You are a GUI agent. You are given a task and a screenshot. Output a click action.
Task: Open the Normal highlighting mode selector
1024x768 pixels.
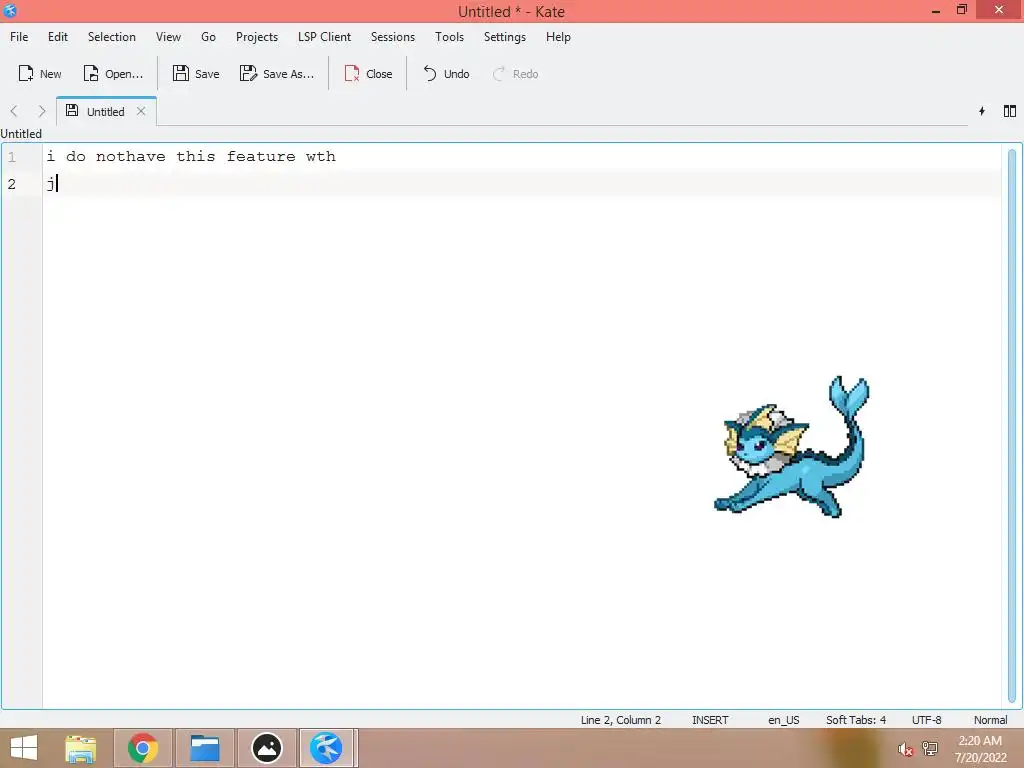point(990,720)
